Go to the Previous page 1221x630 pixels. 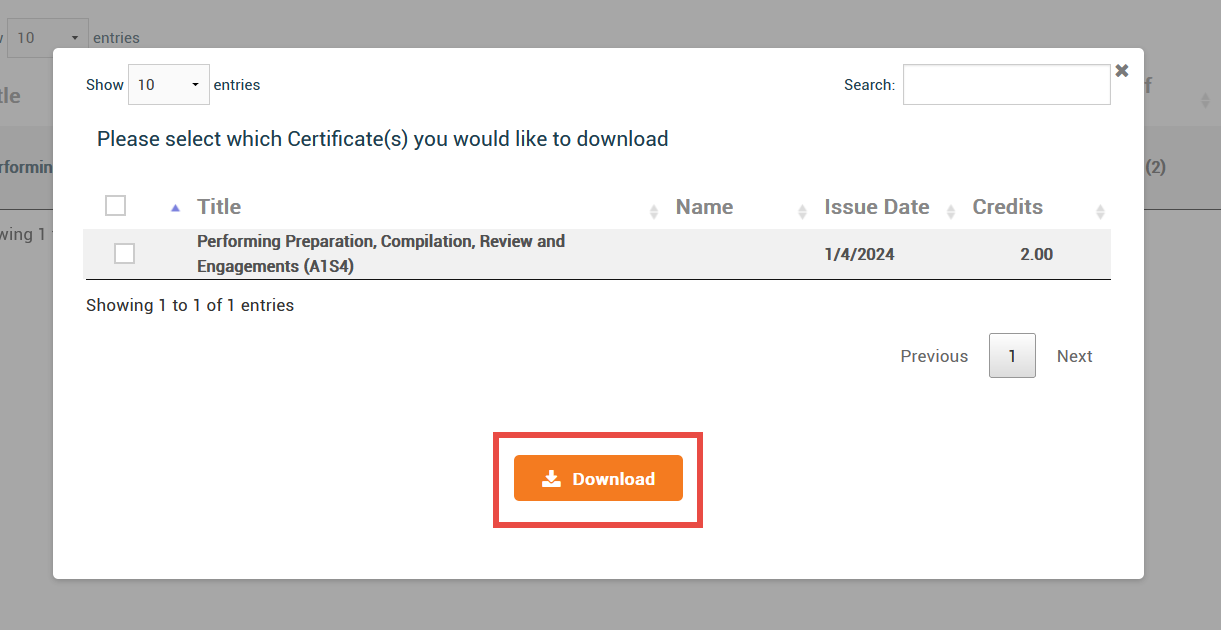coord(934,356)
